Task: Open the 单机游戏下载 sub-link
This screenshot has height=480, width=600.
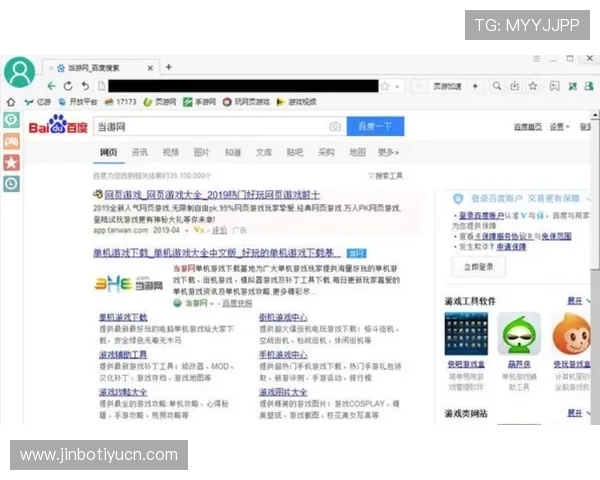Action: coord(123,317)
